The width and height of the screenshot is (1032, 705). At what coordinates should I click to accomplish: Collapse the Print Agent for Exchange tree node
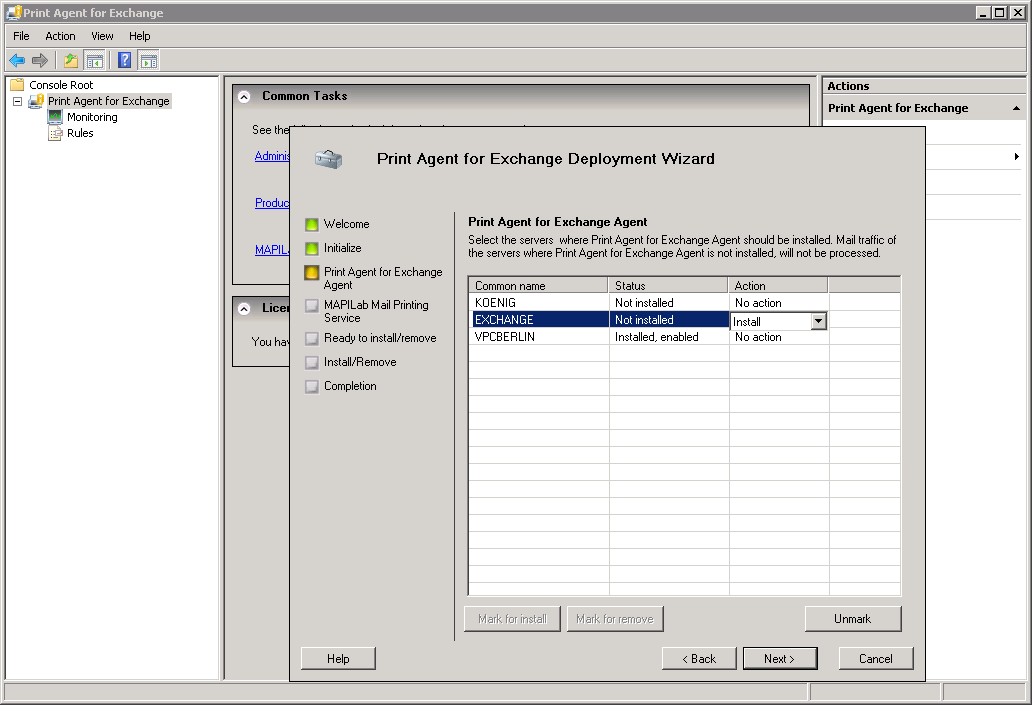click(x=18, y=101)
